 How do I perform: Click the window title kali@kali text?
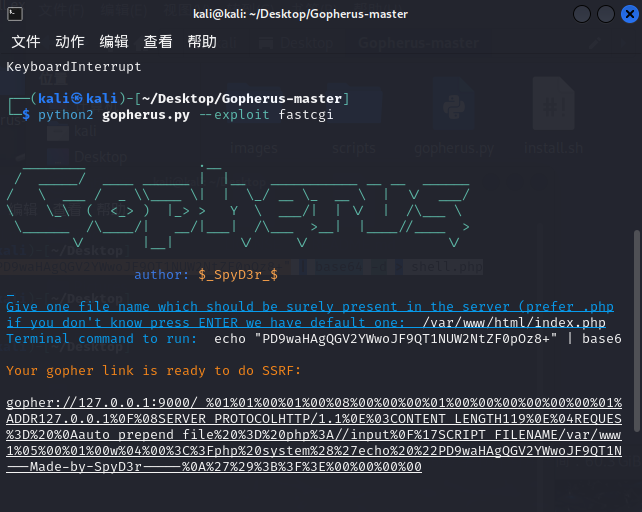301,14
